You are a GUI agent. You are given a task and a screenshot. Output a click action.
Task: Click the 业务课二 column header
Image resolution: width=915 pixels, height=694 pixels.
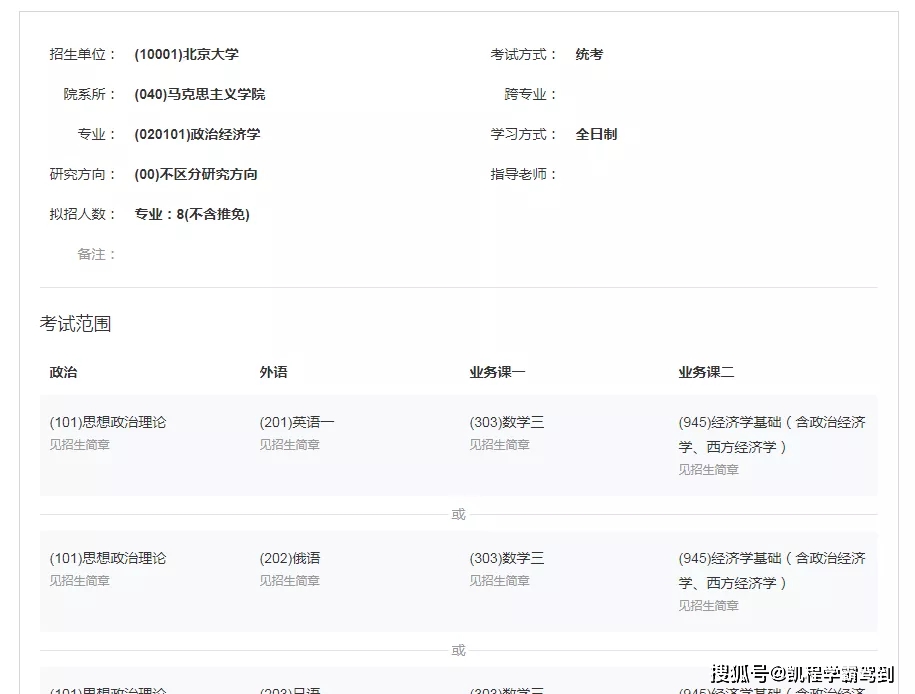(x=706, y=372)
